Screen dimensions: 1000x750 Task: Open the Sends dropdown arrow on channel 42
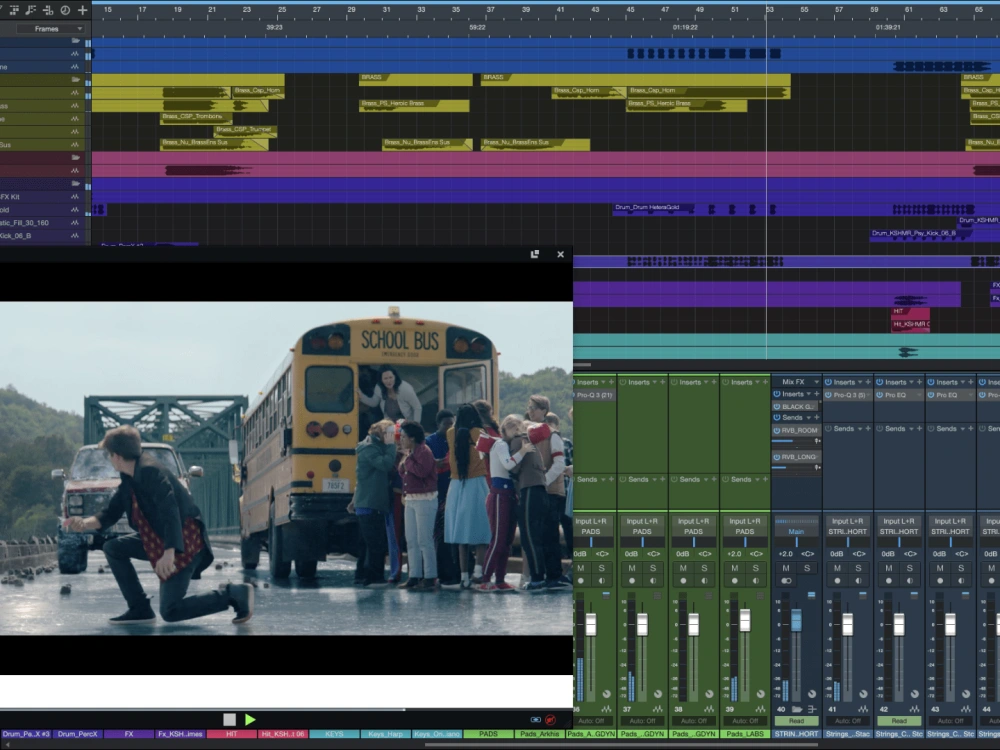pyautogui.click(x=911, y=429)
